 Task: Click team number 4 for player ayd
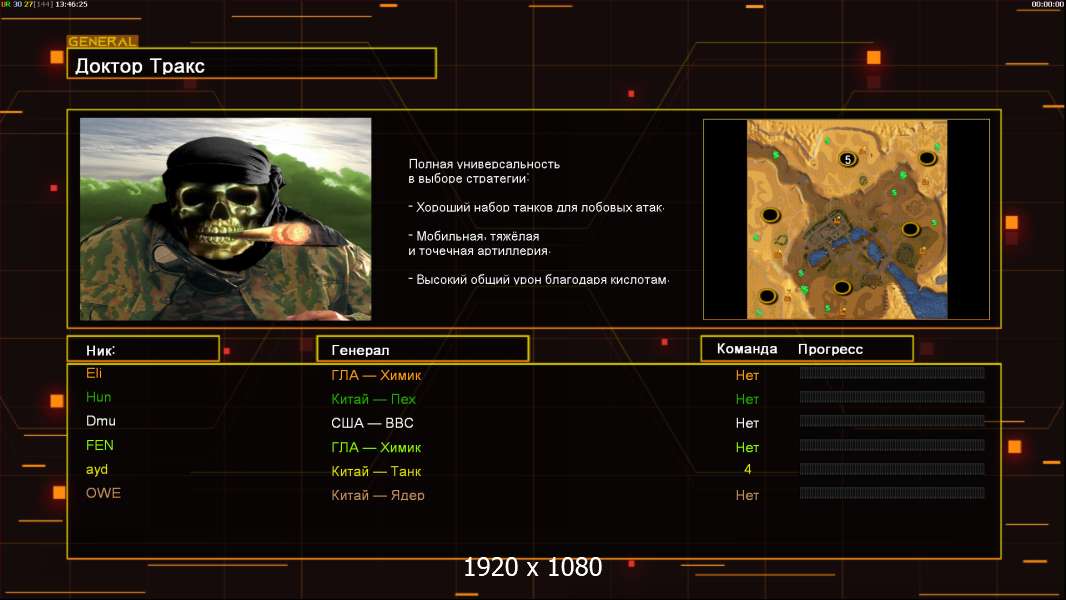(x=747, y=469)
